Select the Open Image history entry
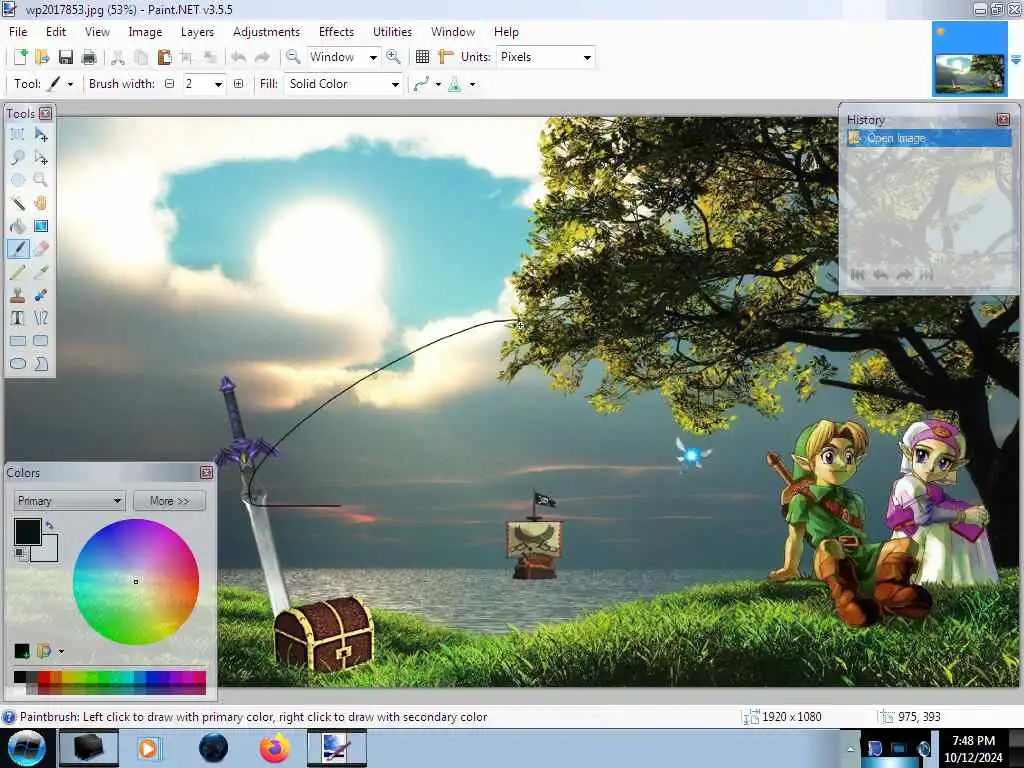The height and width of the screenshot is (768, 1024). [929, 138]
